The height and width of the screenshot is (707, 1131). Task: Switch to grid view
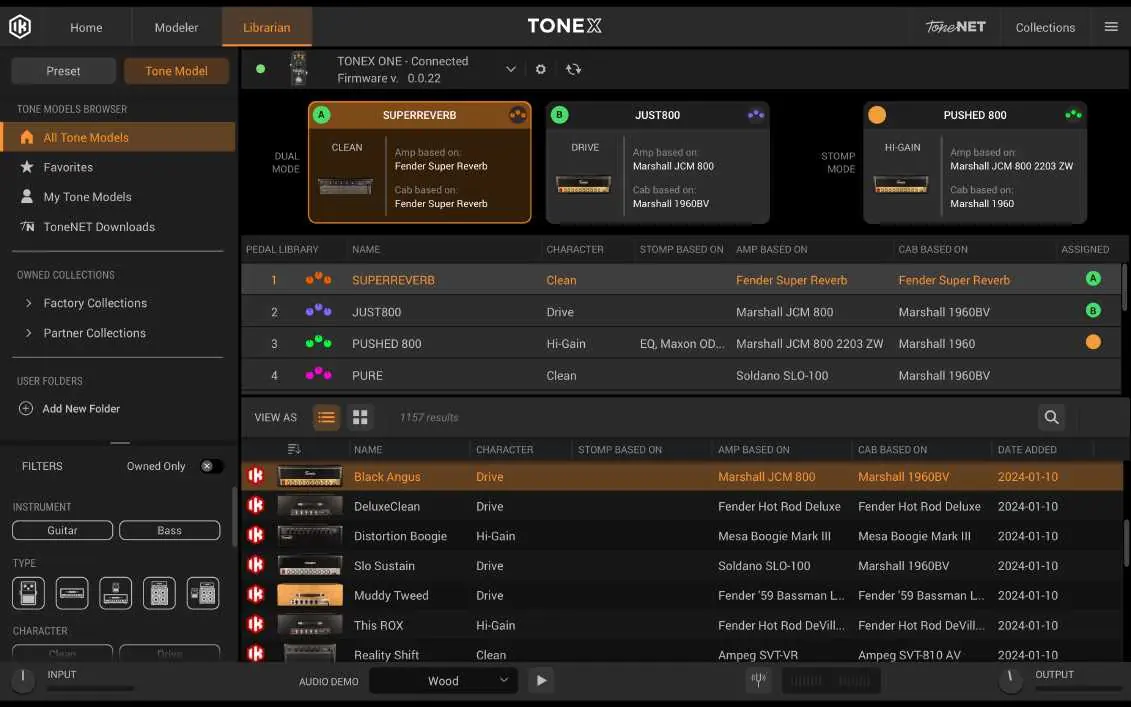pos(360,417)
